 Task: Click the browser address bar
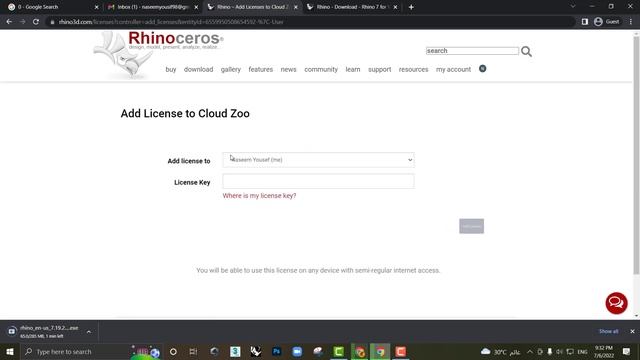pos(310,22)
